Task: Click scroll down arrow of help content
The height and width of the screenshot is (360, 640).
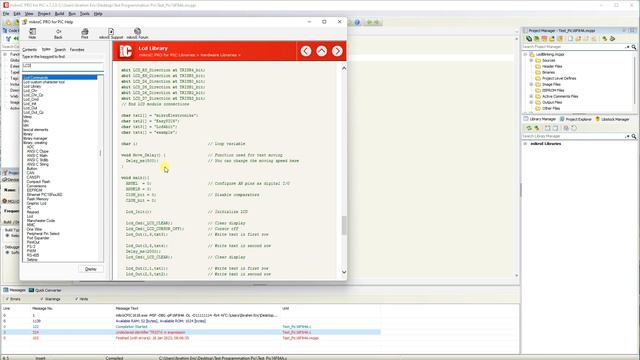Action: coord(344,272)
